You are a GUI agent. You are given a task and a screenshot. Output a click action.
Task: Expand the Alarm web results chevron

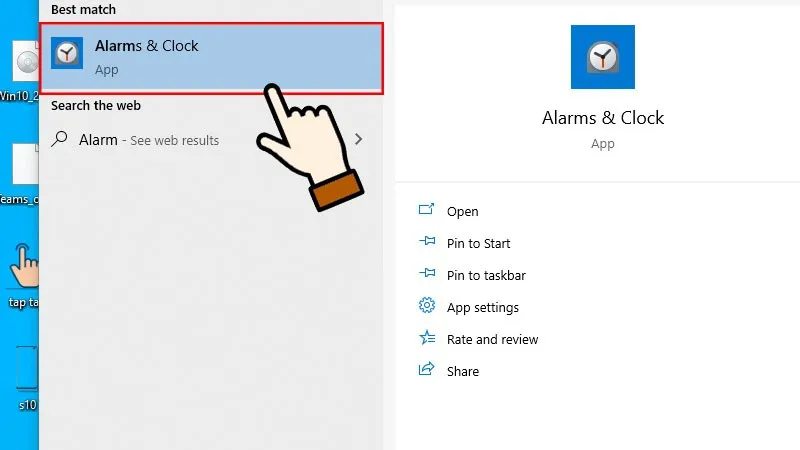click(358, 139)
